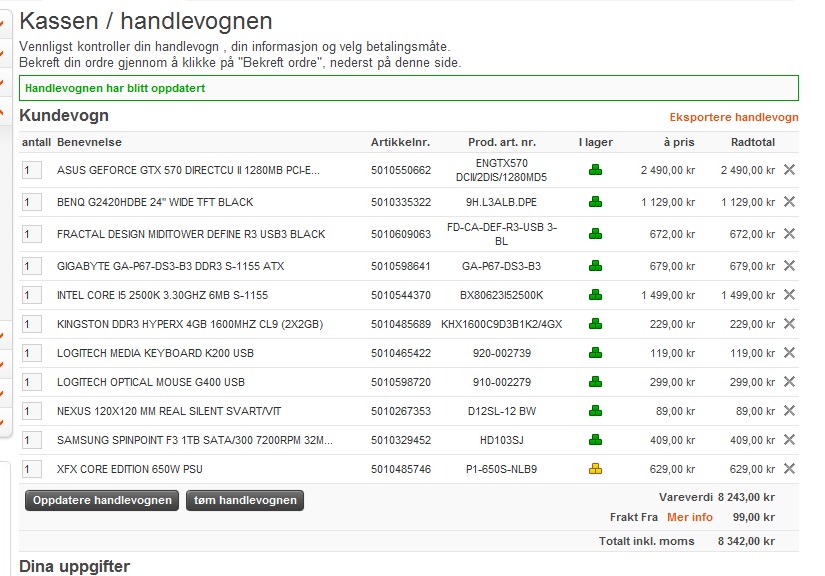
Task: Delete the Fractal Design Define R3 item
Action: [x=789, y=234]
